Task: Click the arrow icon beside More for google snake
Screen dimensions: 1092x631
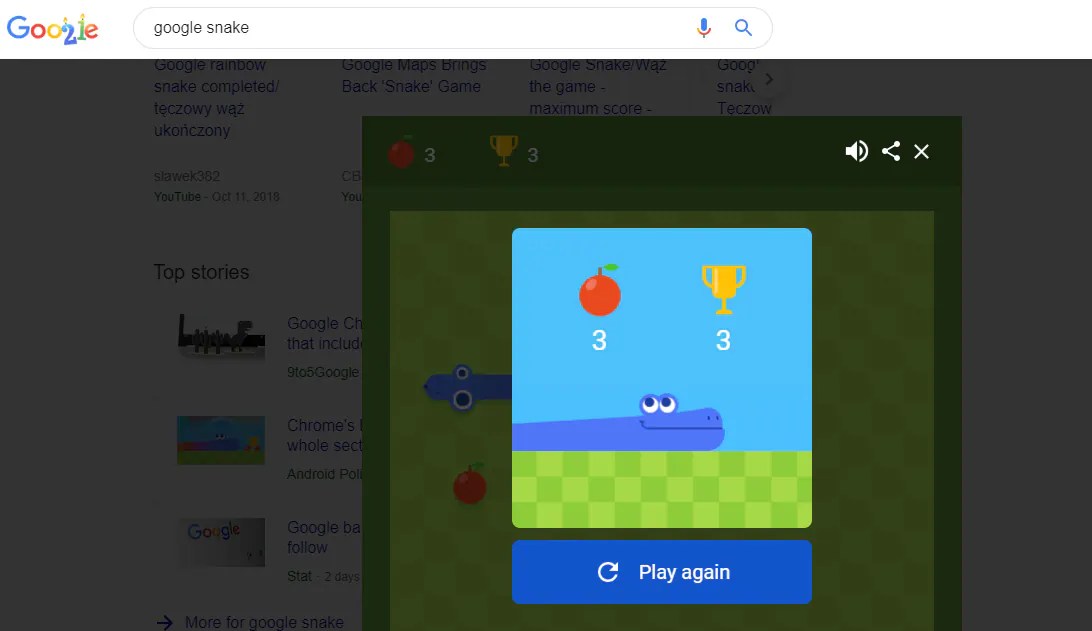Action: tap(164, 622)
